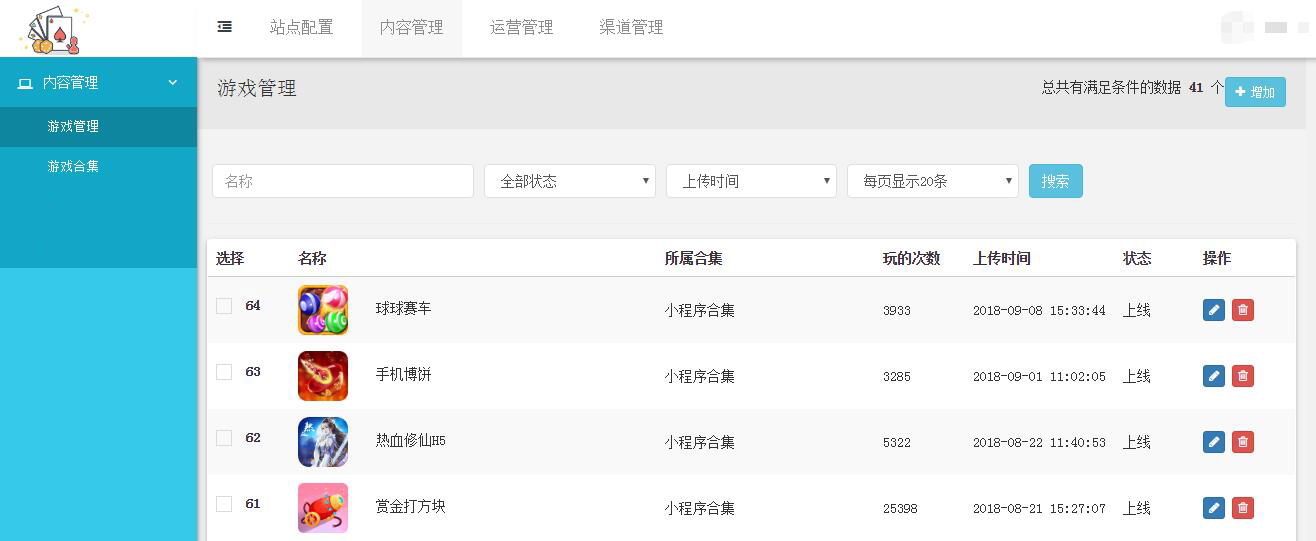This screenshot has width=1316, height=541.
Task: Click the red delete icon for 球球赛车
Action: (x=1242, y=310)
